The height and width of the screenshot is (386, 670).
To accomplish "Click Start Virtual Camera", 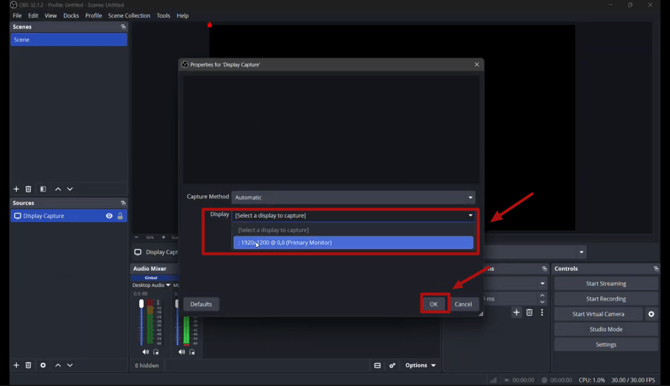I will 598,314.
